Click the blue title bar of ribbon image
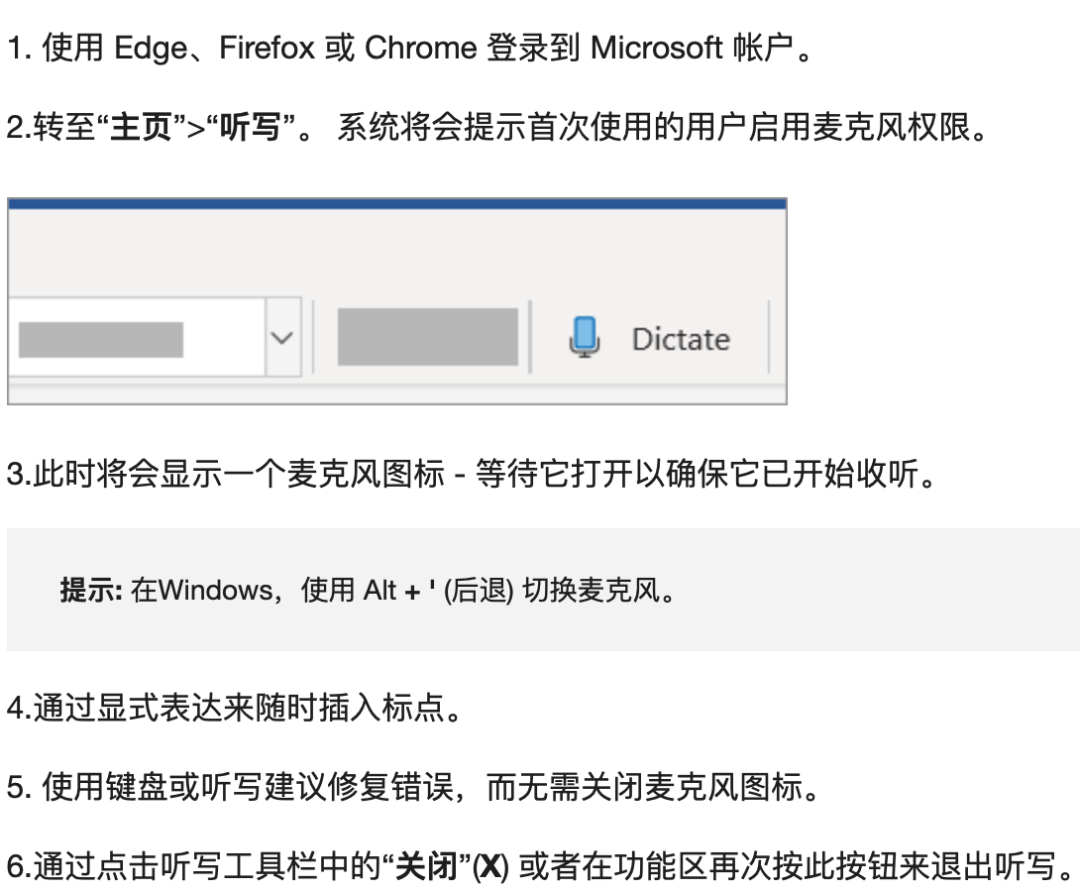 point(397,203)
